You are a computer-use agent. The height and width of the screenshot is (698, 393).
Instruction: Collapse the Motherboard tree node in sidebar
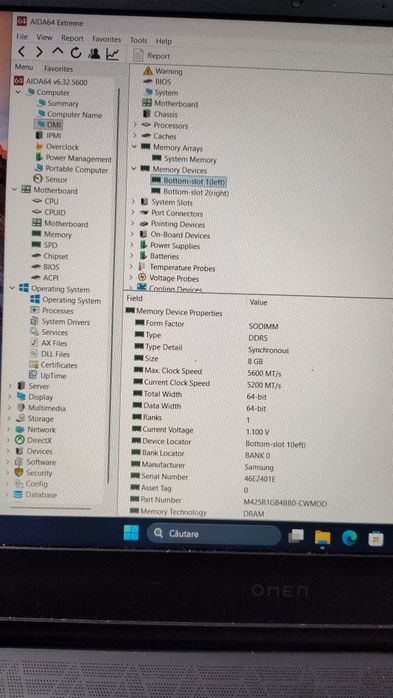tap(14, 190)
